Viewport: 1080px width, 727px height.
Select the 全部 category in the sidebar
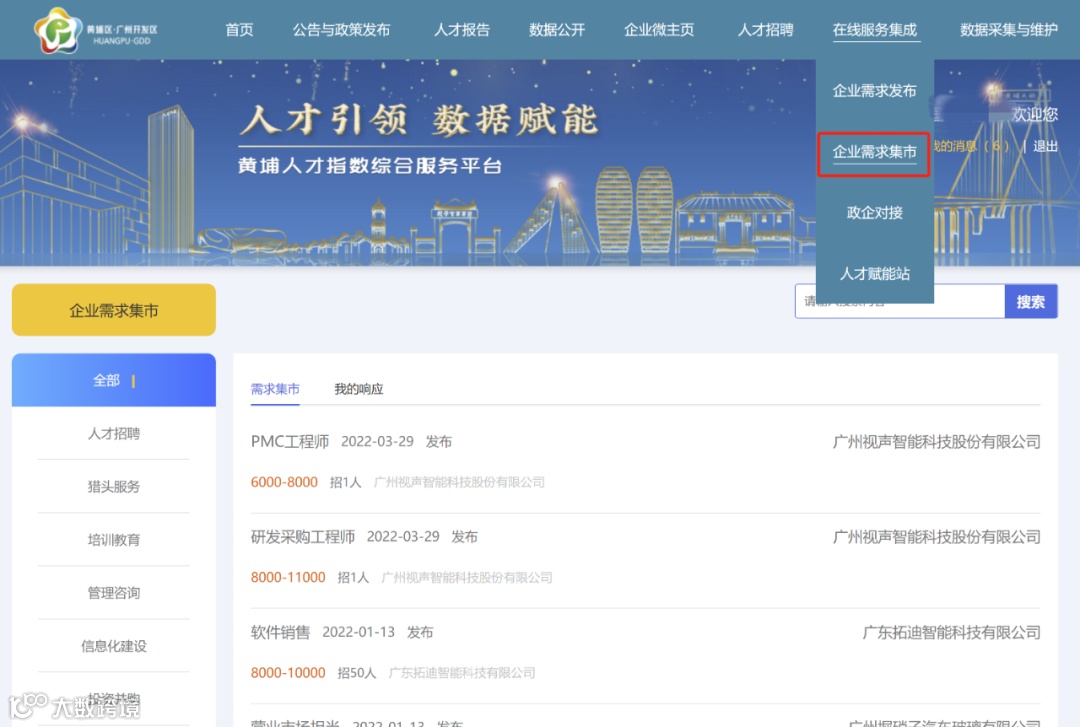pyautogui.click(x=114, y=380)
